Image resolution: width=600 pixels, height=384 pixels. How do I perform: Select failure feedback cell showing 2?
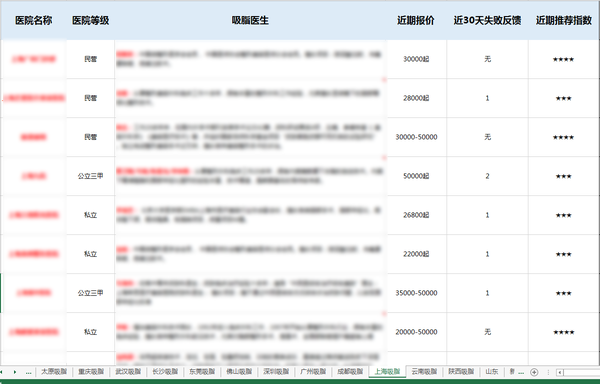487,176
